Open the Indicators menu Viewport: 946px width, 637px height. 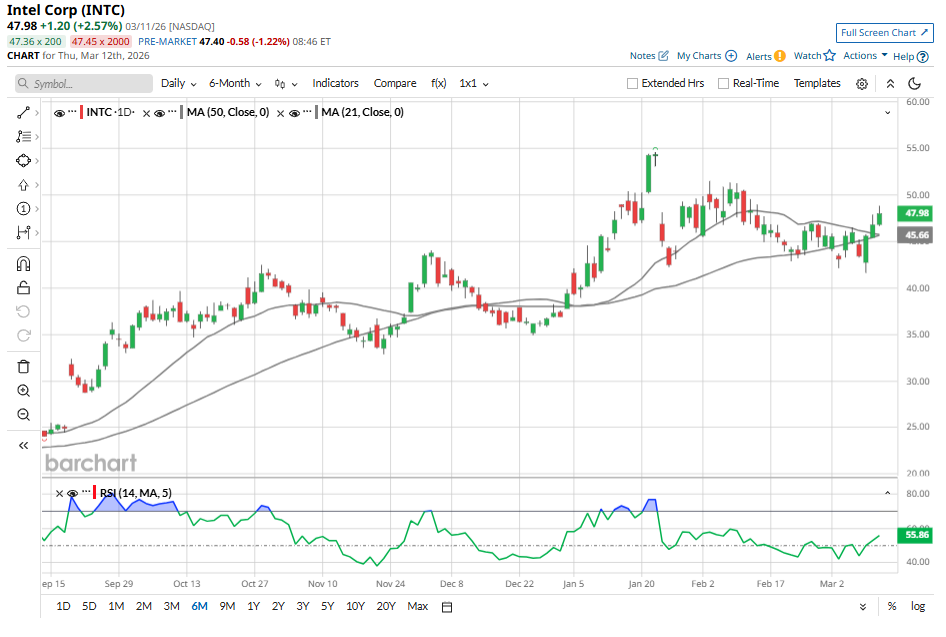coord(335,84)
